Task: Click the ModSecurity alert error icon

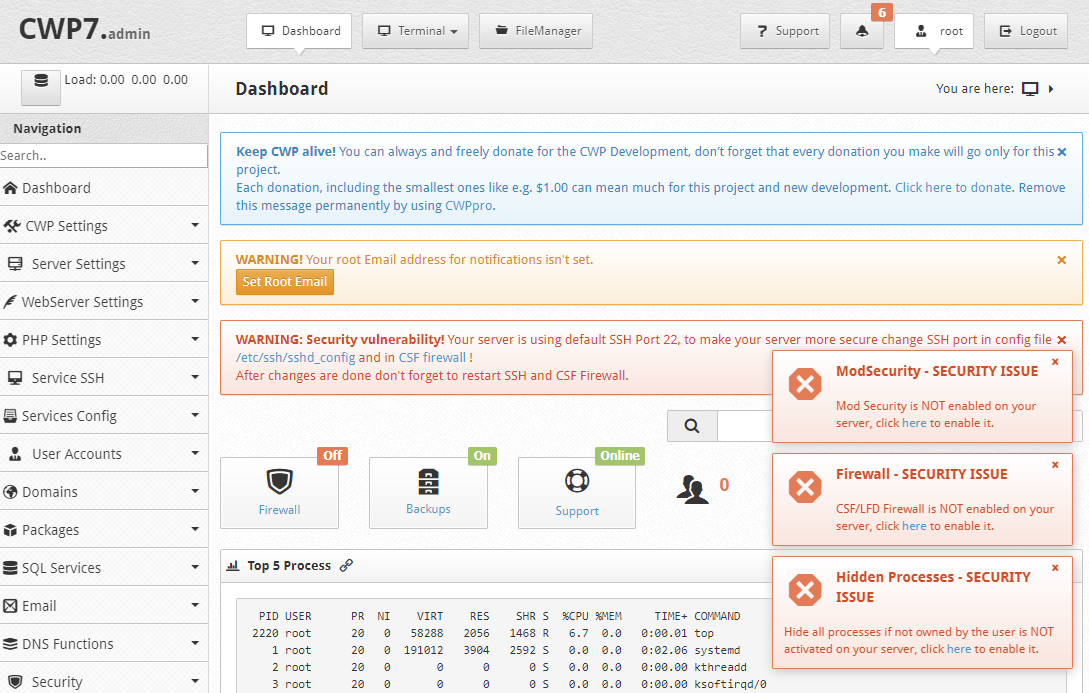Action: [805, 384]
